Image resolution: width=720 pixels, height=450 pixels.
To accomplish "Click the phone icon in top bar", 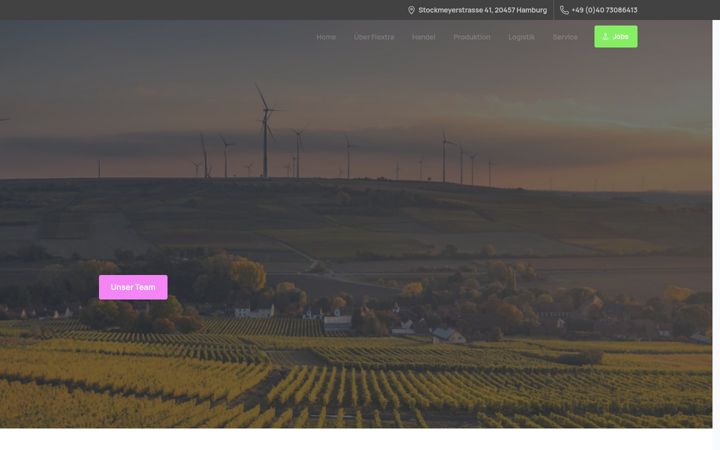I will (x=564, y=10).
